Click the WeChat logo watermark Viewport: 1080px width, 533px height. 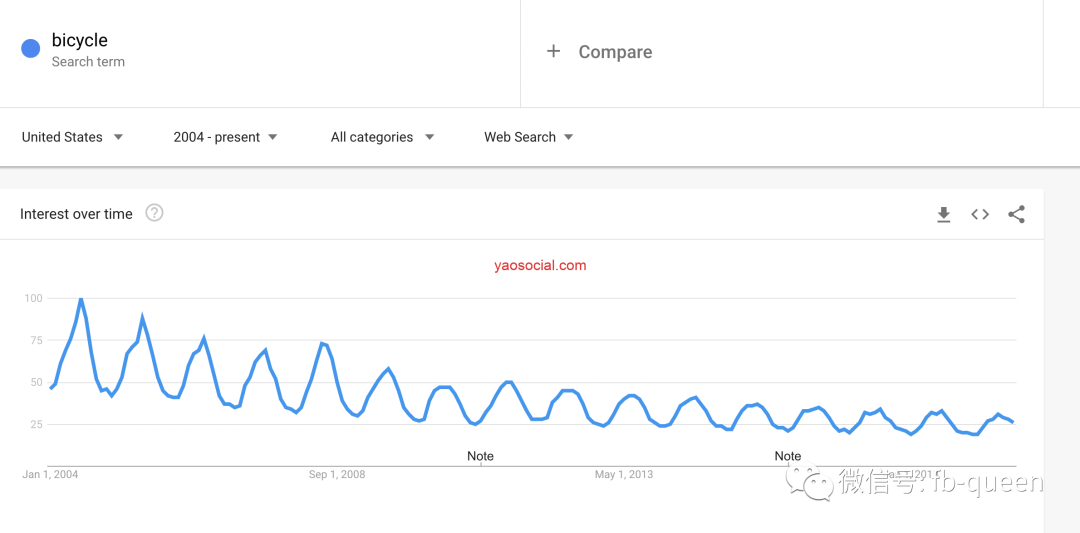click(809, 482)
